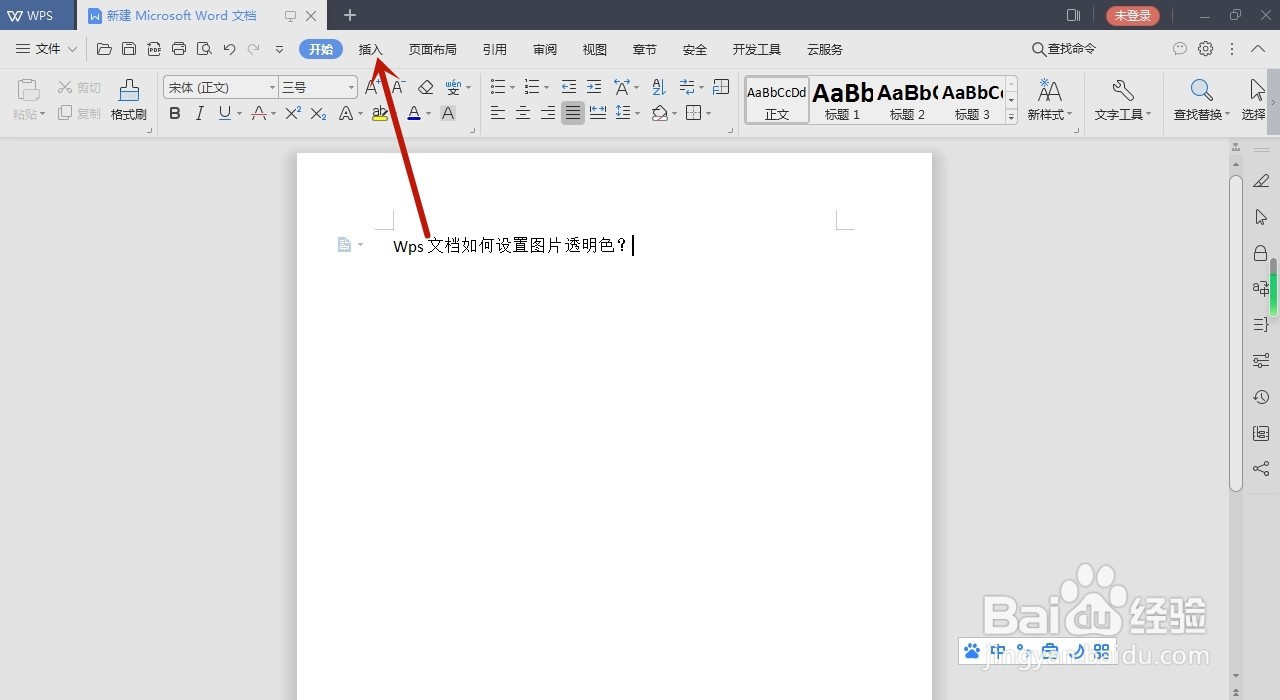
Task: Apply font color A button
Action: pyautogui.click(x=414, y=114)
